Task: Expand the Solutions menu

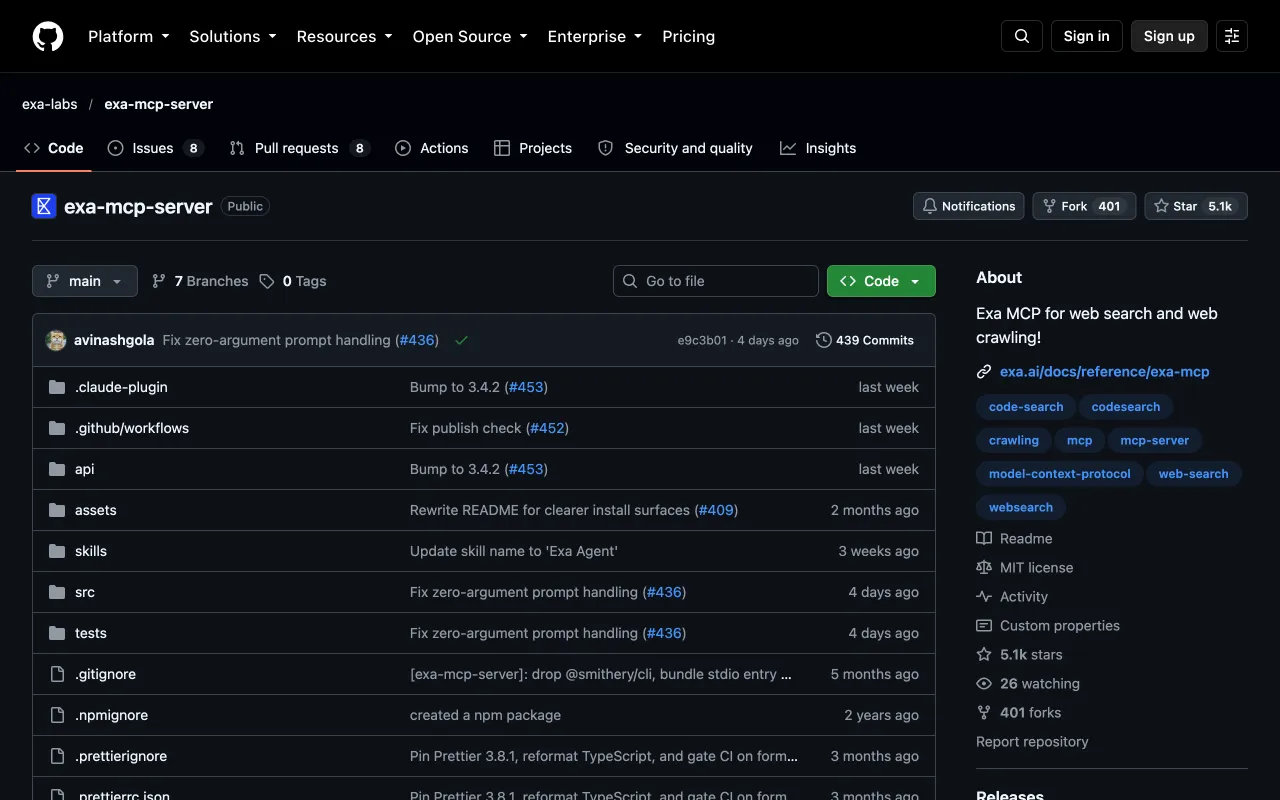Action: 233,36
